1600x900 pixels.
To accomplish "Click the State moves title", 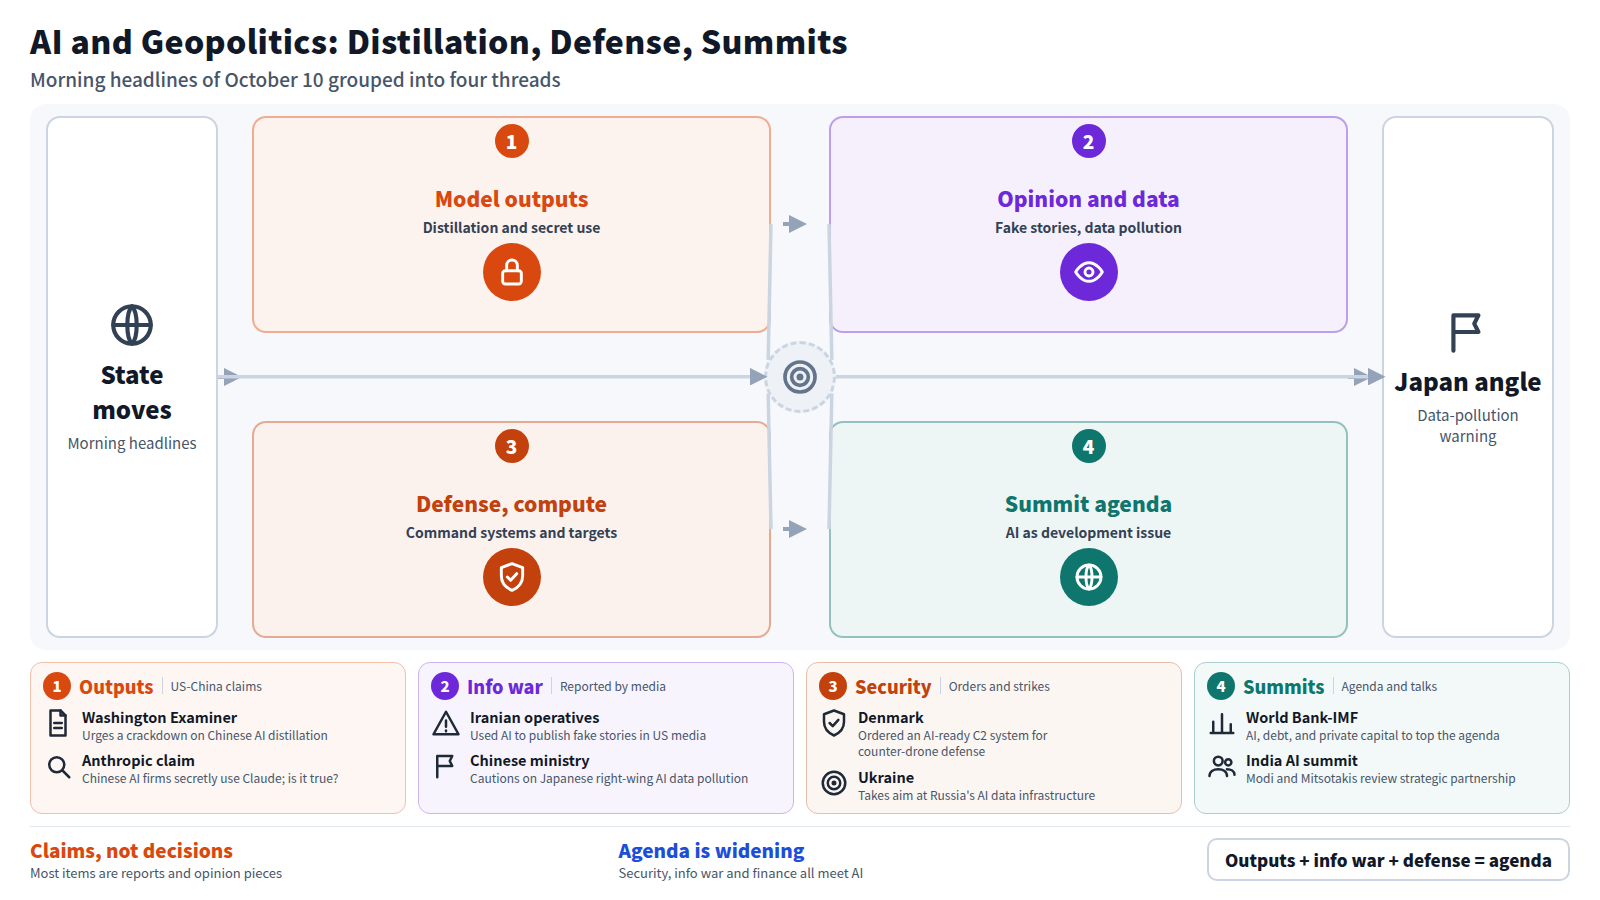I will (x=132, y=392).
